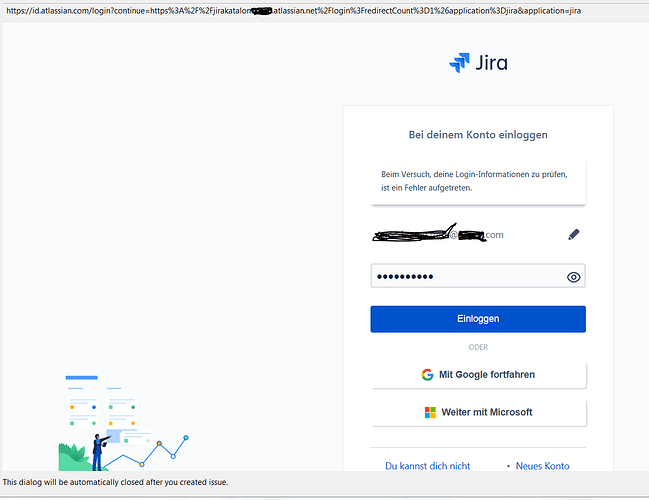The width and height of the screenshot is (649, 500).
Task: Click the redacted email address text
Action: (438, 234)
